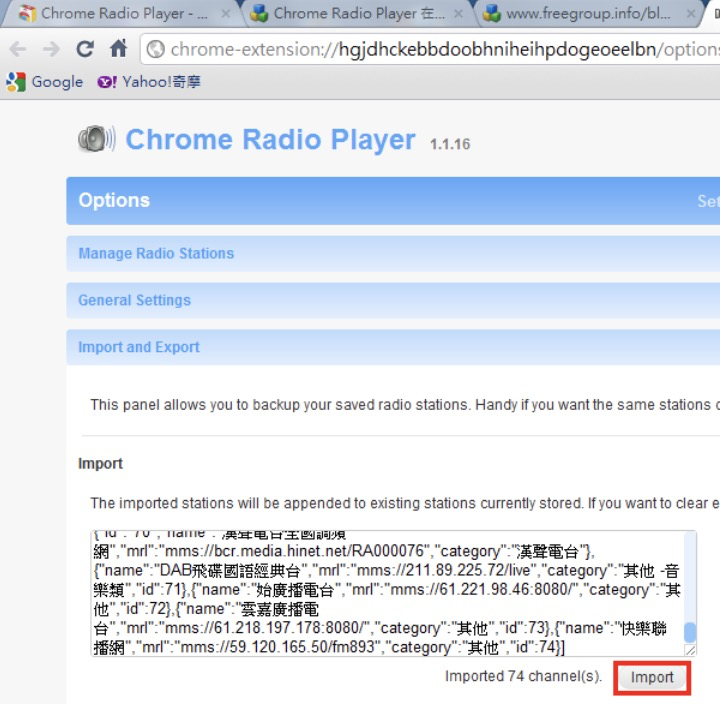Go to the browser home page

pyautogui.click(x=118, y=48)
